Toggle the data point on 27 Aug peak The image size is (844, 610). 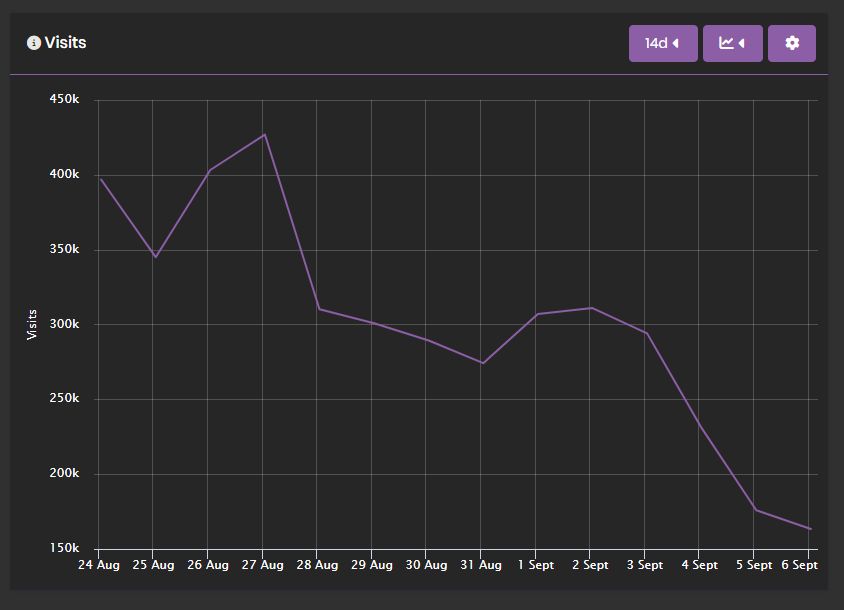(x=262, y=134)
